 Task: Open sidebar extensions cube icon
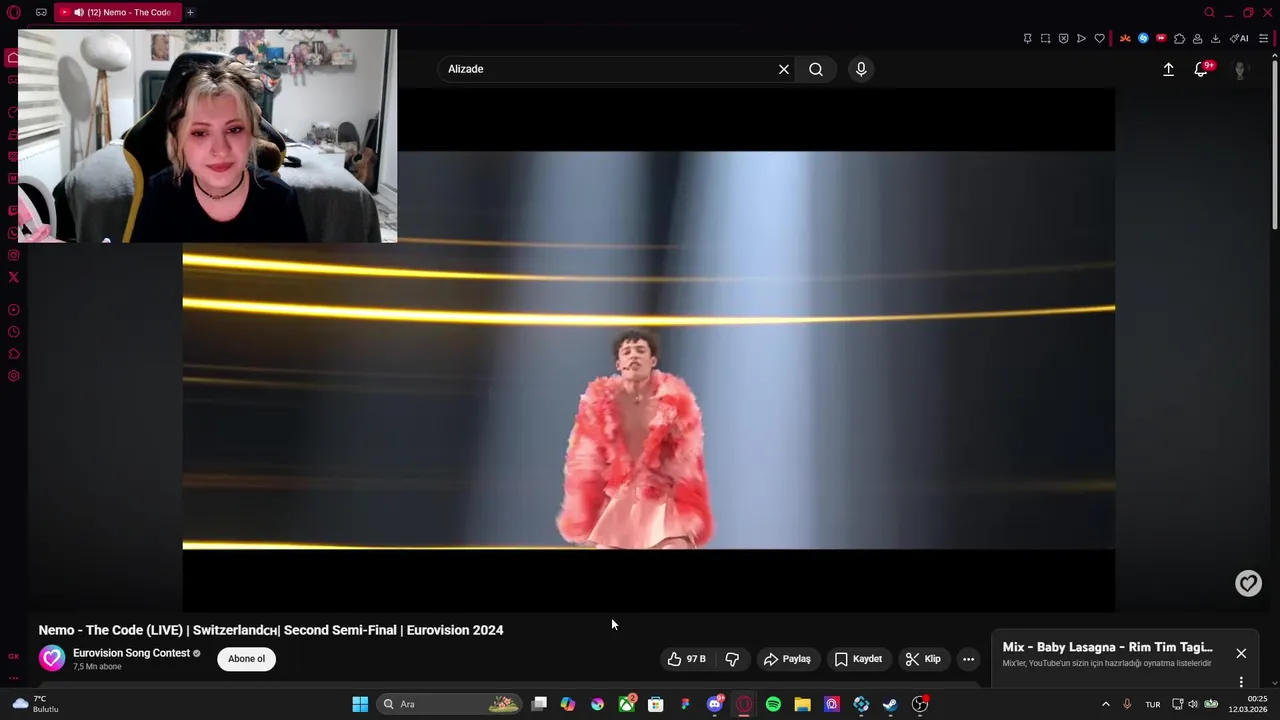click(x=13, y=354)
